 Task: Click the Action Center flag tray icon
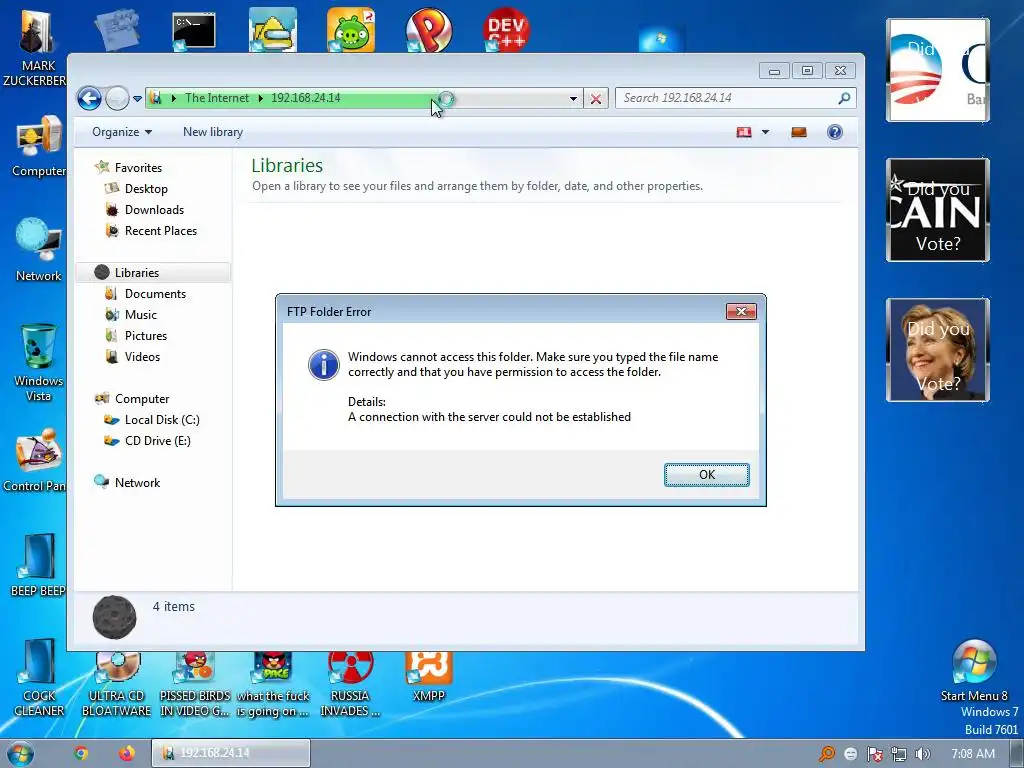[x=874, y=754]
